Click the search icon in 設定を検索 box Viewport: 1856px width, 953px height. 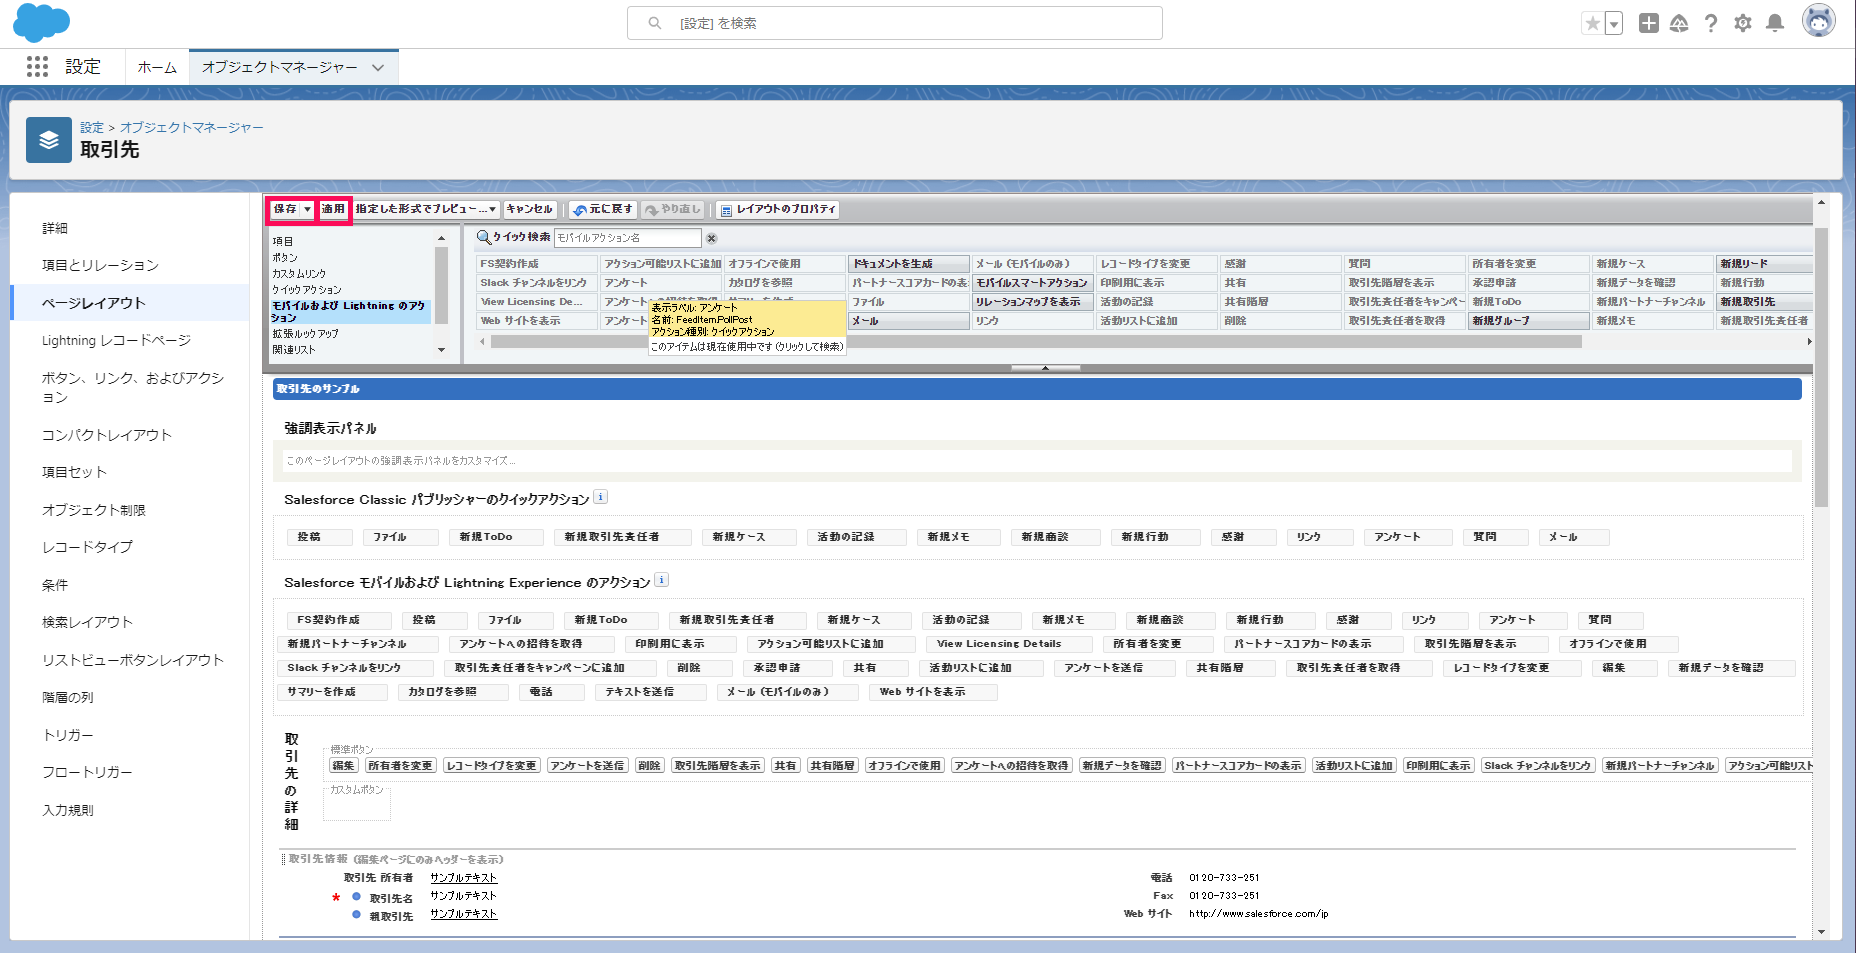coord(655,23)
